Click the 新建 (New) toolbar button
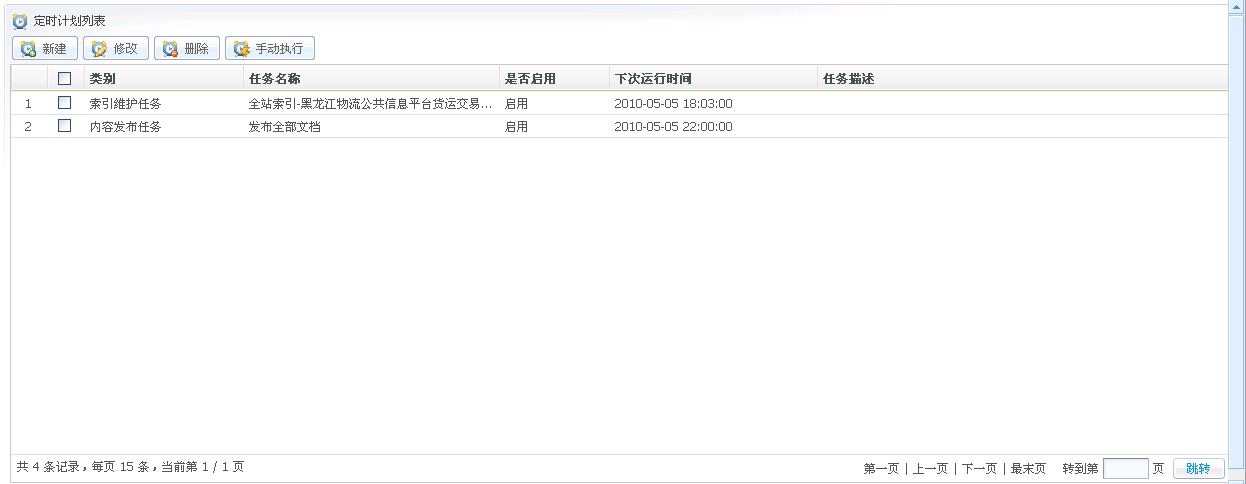Image resolution: width=1246 pixels, height=484 pixels. [45, 48]
